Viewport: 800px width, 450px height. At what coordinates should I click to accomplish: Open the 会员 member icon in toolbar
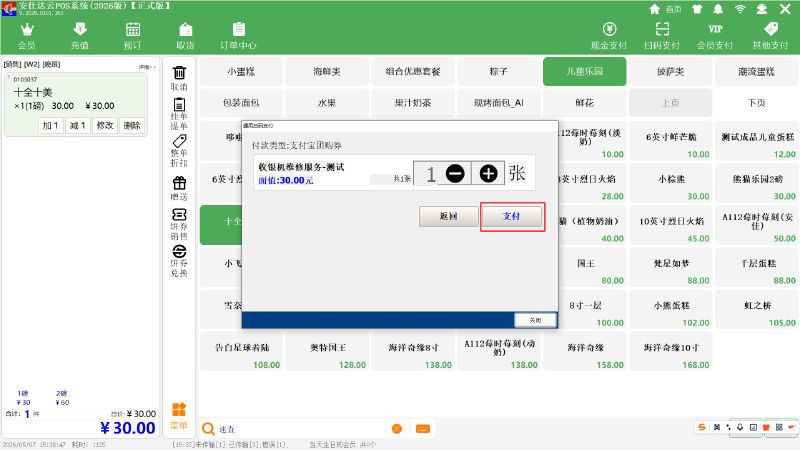27,36
